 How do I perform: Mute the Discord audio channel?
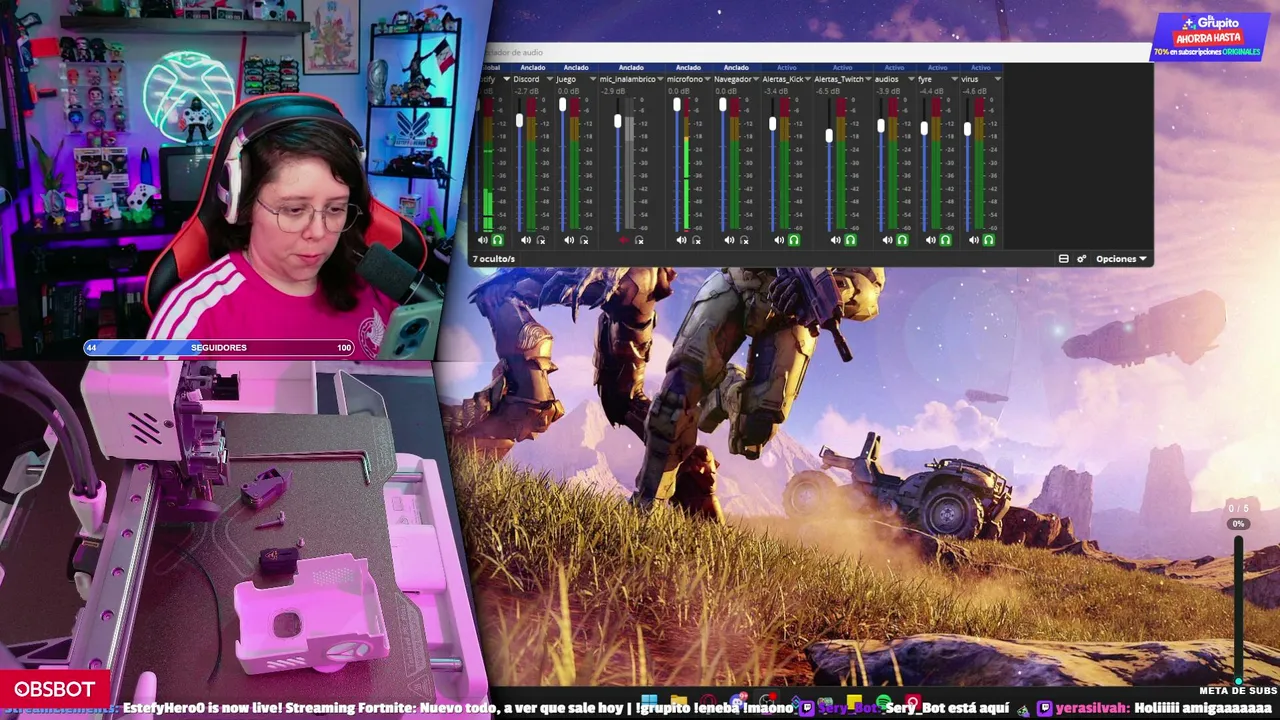[x=526, y=240]
